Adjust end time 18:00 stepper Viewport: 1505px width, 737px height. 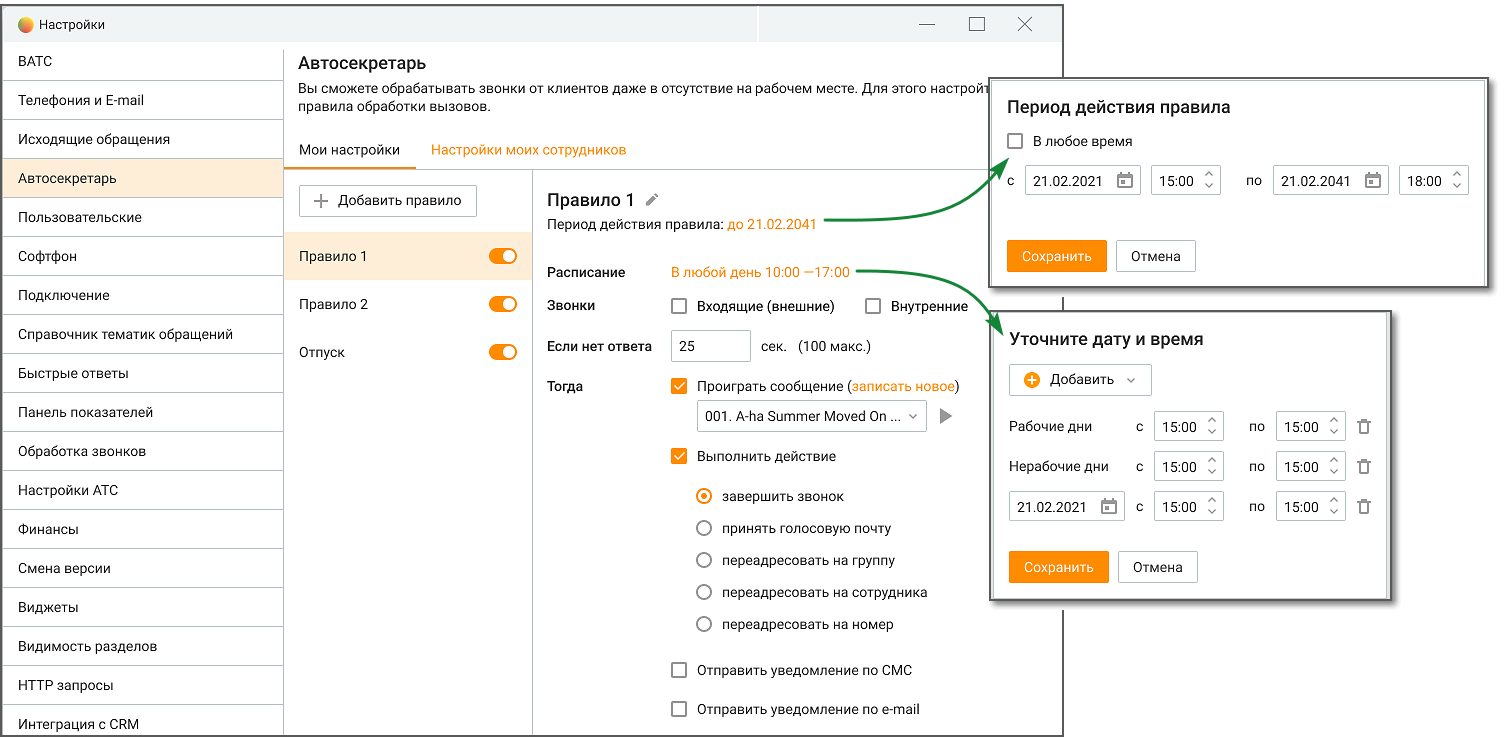1458,181
